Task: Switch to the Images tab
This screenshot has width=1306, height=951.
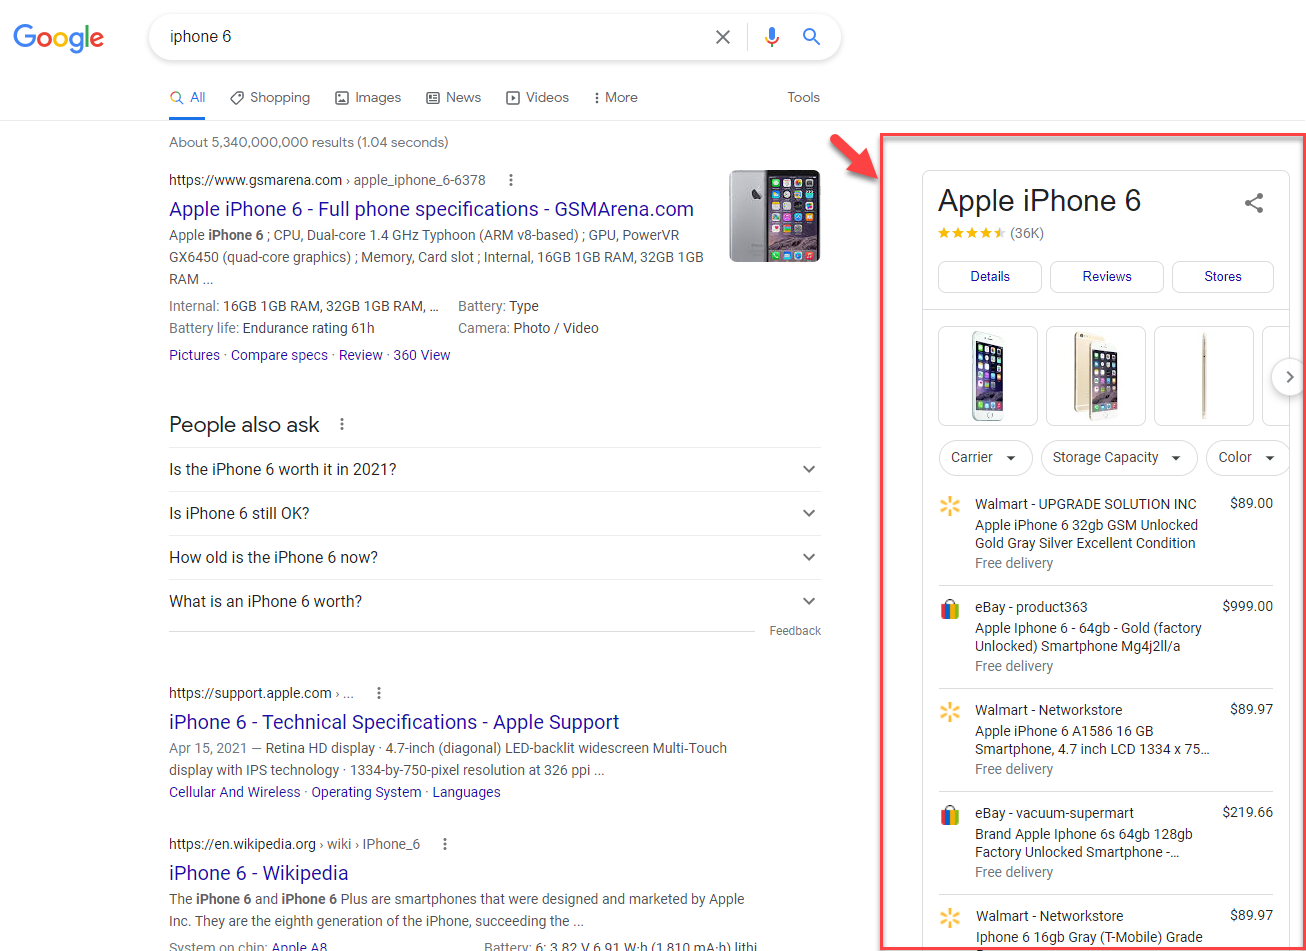Action: (367, 97)
